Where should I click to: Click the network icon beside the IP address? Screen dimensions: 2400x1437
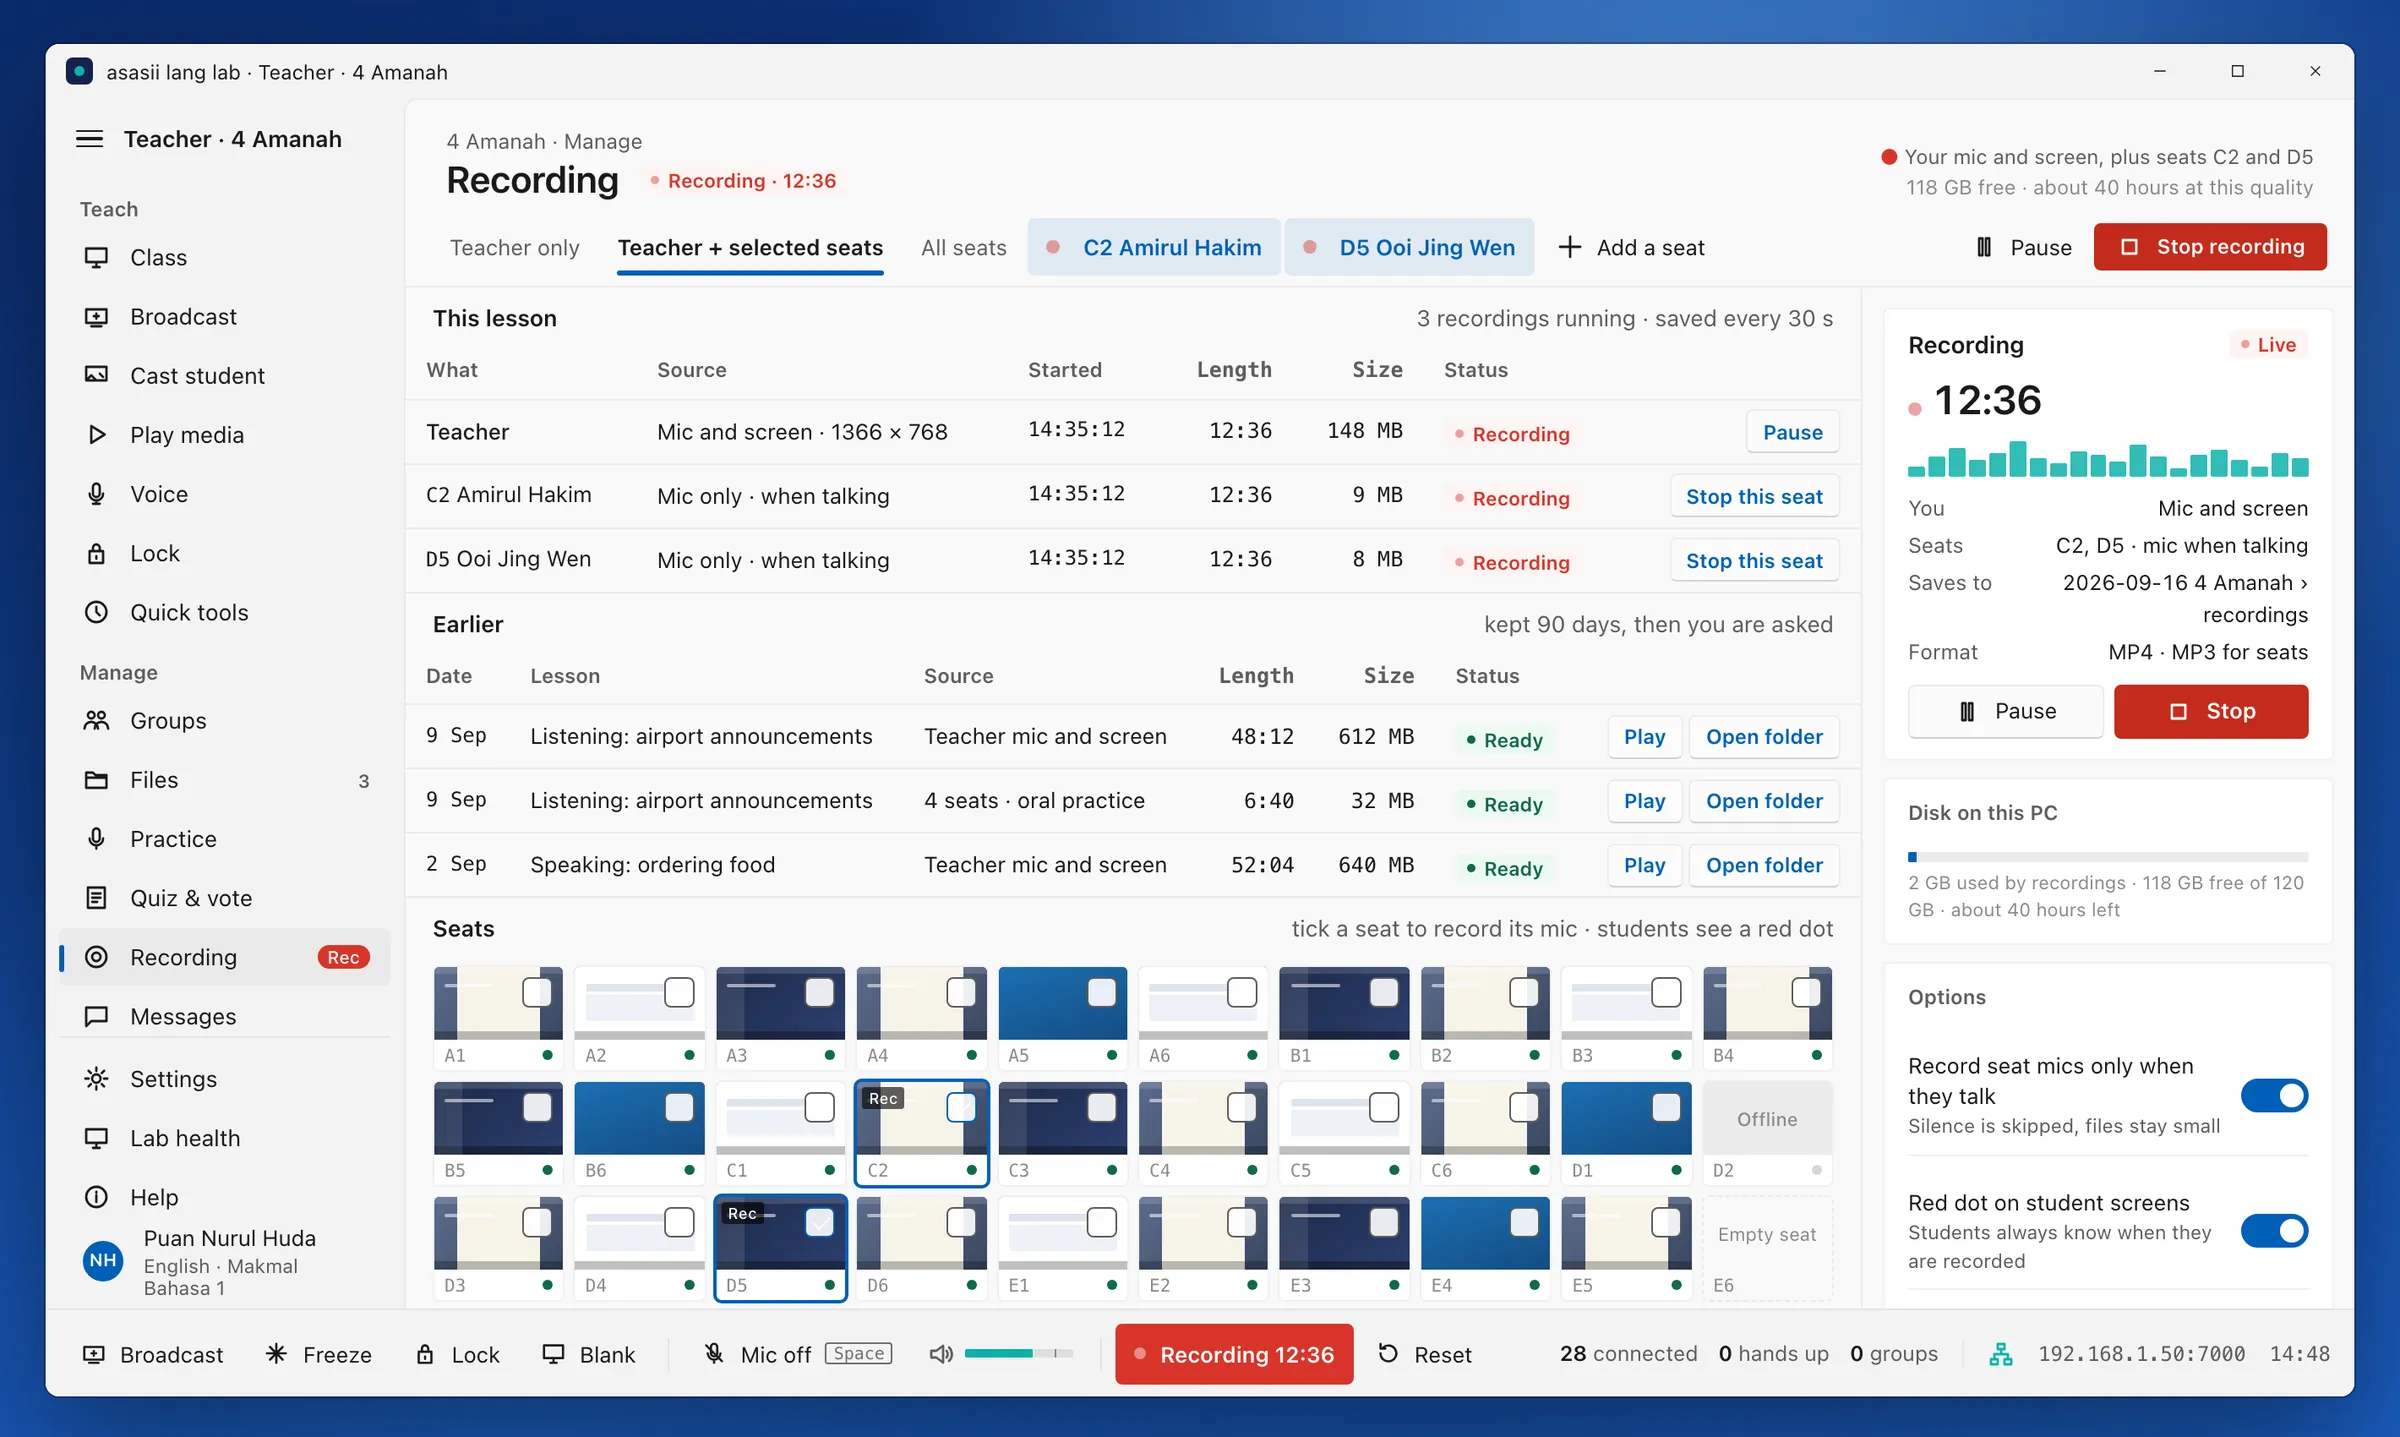pyautogui.click(x=2001, y=1354)
